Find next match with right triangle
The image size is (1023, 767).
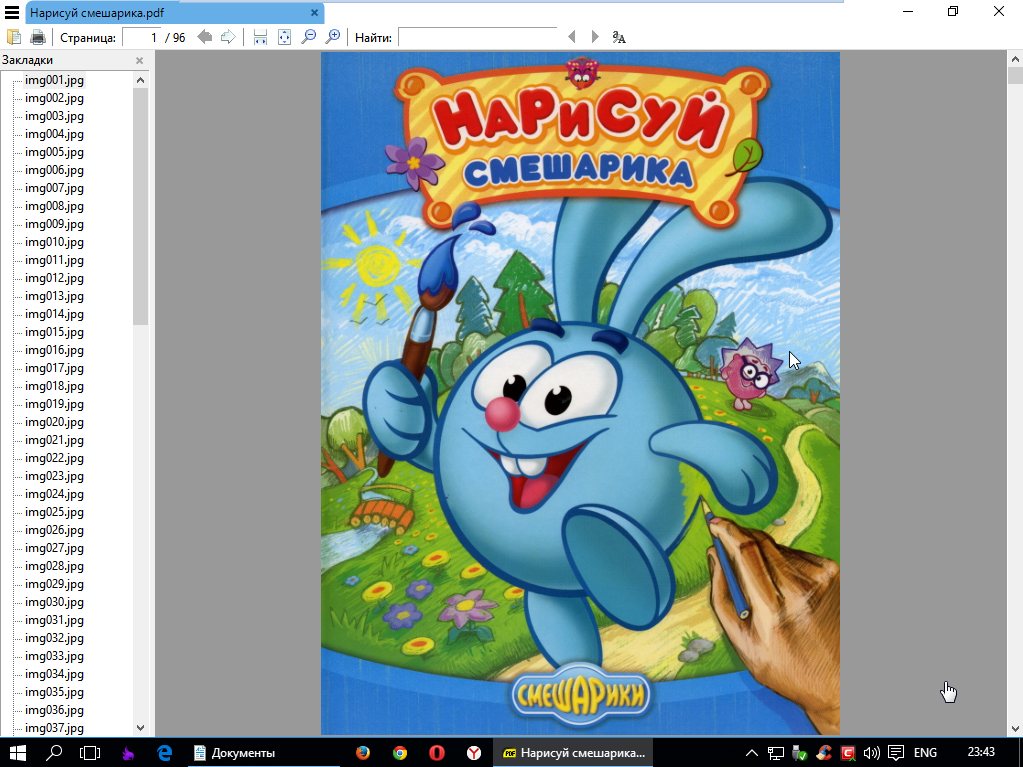(595, 37)
